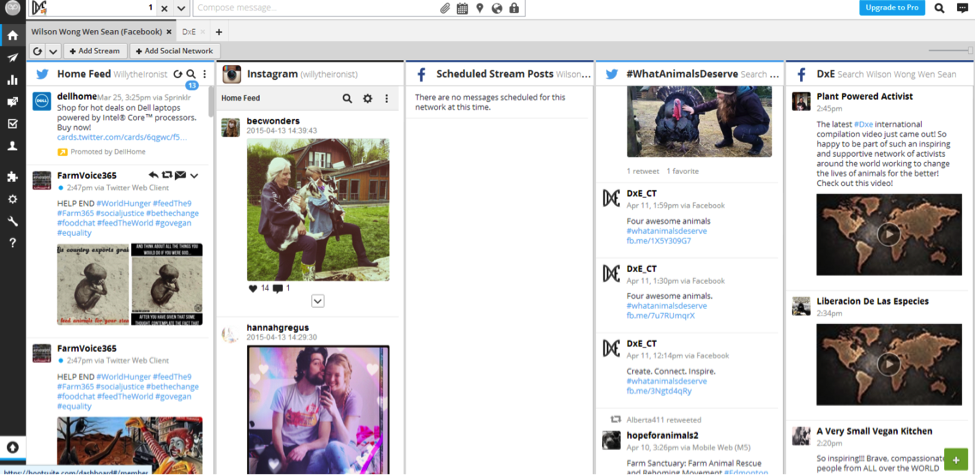Open Twitter Home Feed stream options menu
This screenshot has height=475, width=975.
click(205, 74)
